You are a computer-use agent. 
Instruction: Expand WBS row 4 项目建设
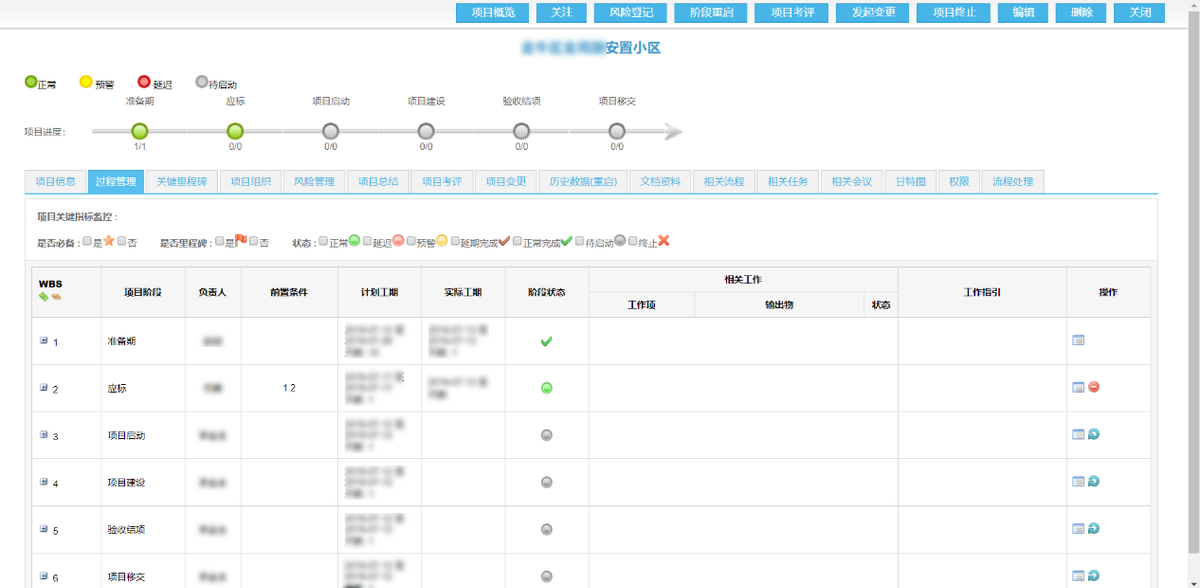point(44,481)
